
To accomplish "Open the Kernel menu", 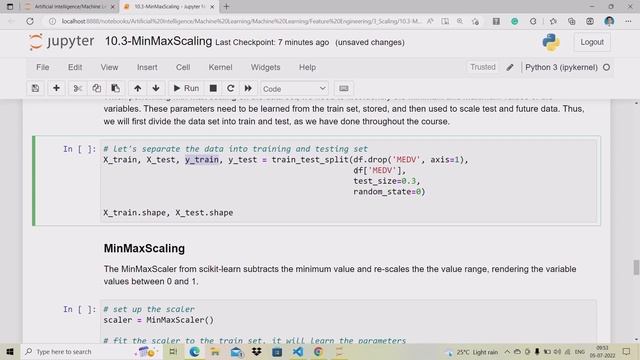I will click(220, 67).
